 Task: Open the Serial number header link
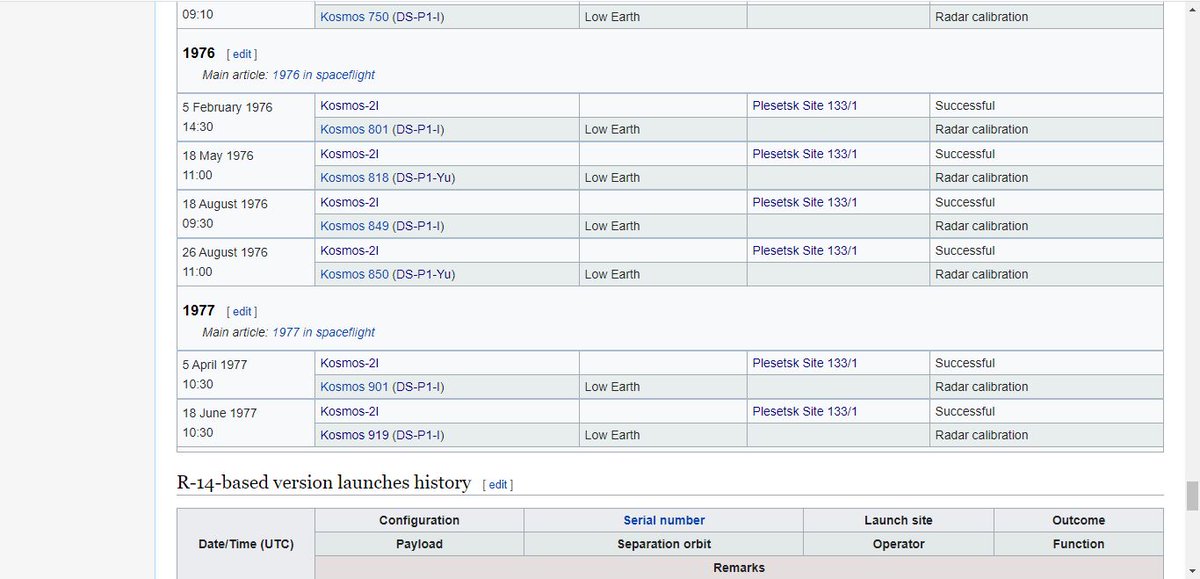[664, 520]
